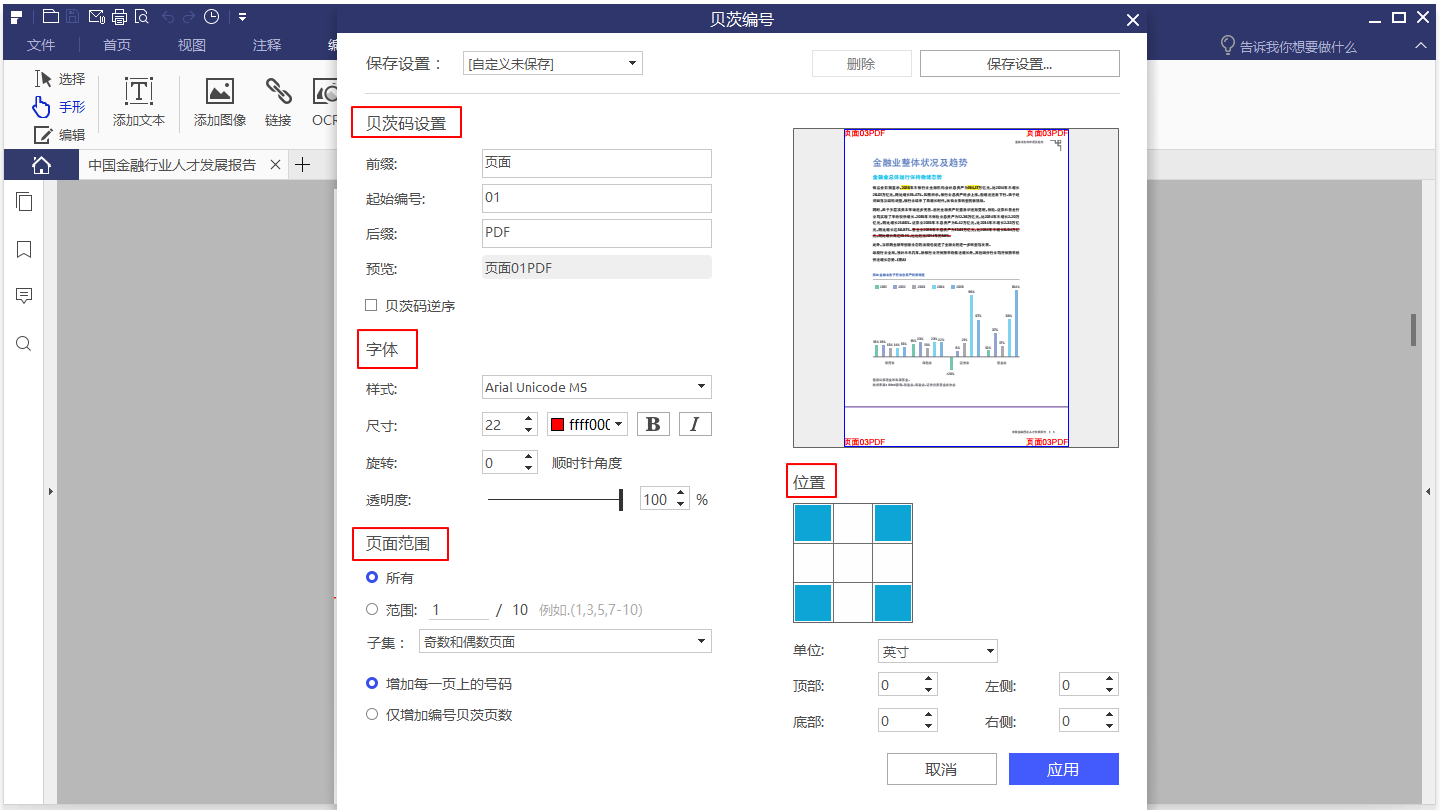Viewport: 1440px width, 810px height.
Task: Click the 后缀 suffix input field
Action: point(597,233)
